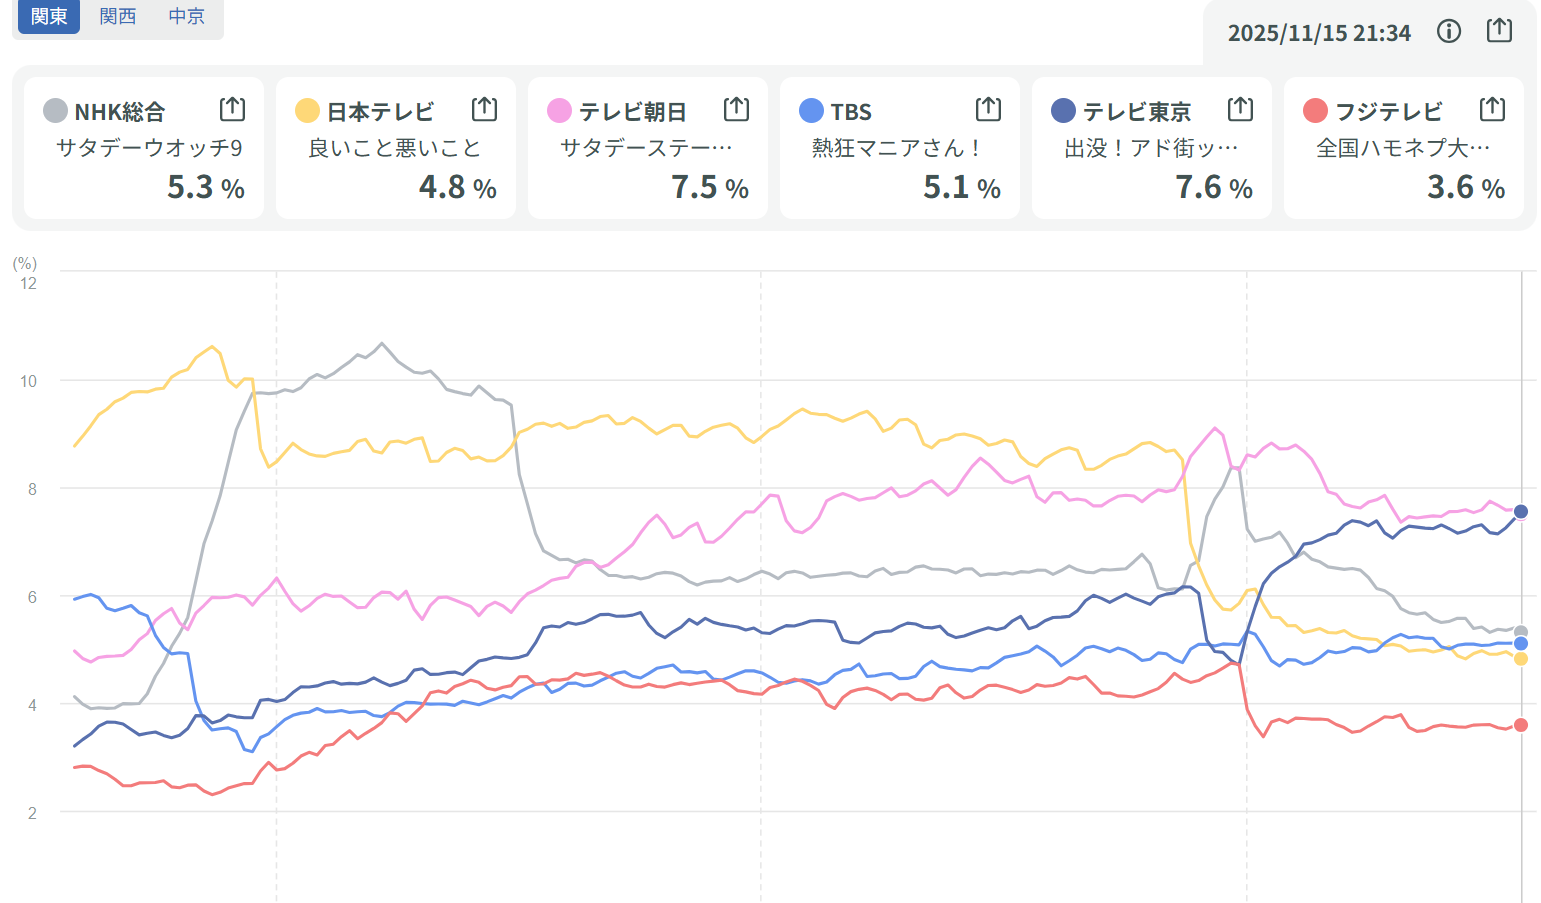The height and width of the screenshot is (903, 1541).
Task: Click the info icon beside the timestamp
Action: tap(1448, 32)
